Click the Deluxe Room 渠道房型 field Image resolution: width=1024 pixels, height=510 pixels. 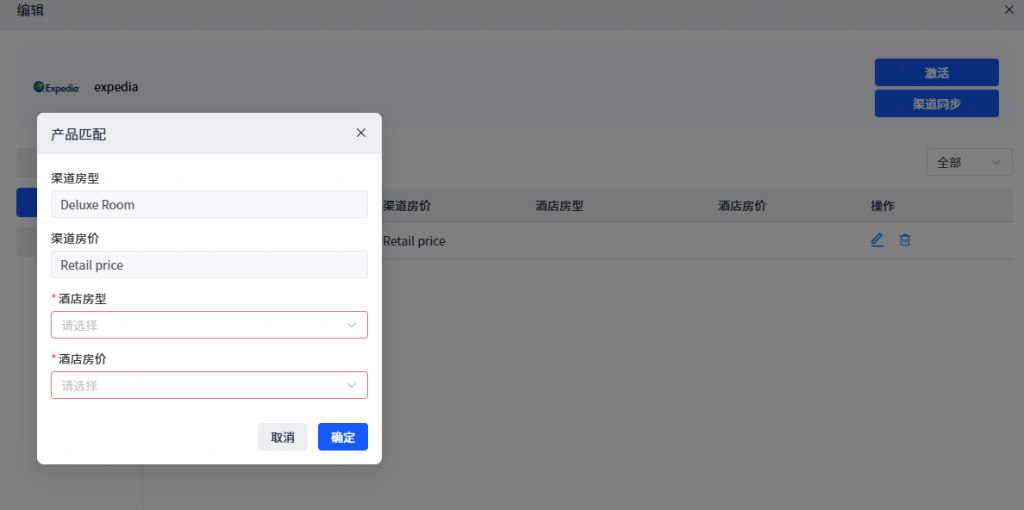(x=209, y=204)
